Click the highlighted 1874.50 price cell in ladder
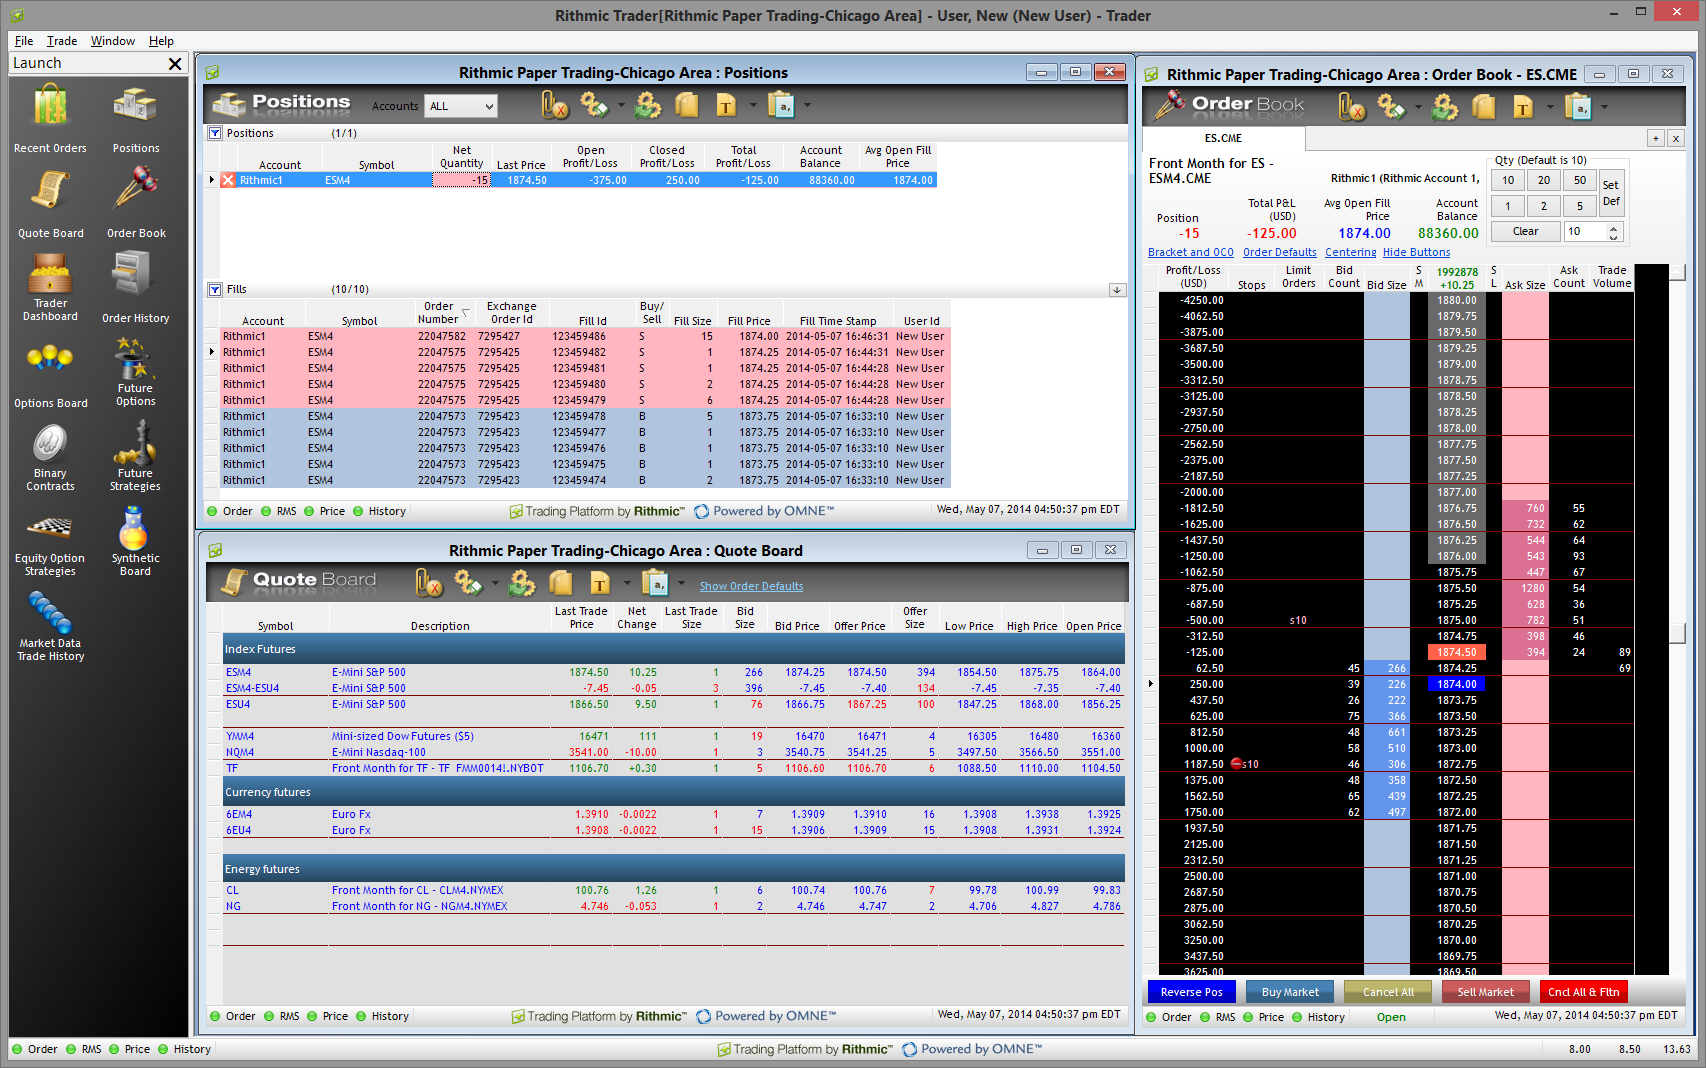 [x=1456, y=652]
